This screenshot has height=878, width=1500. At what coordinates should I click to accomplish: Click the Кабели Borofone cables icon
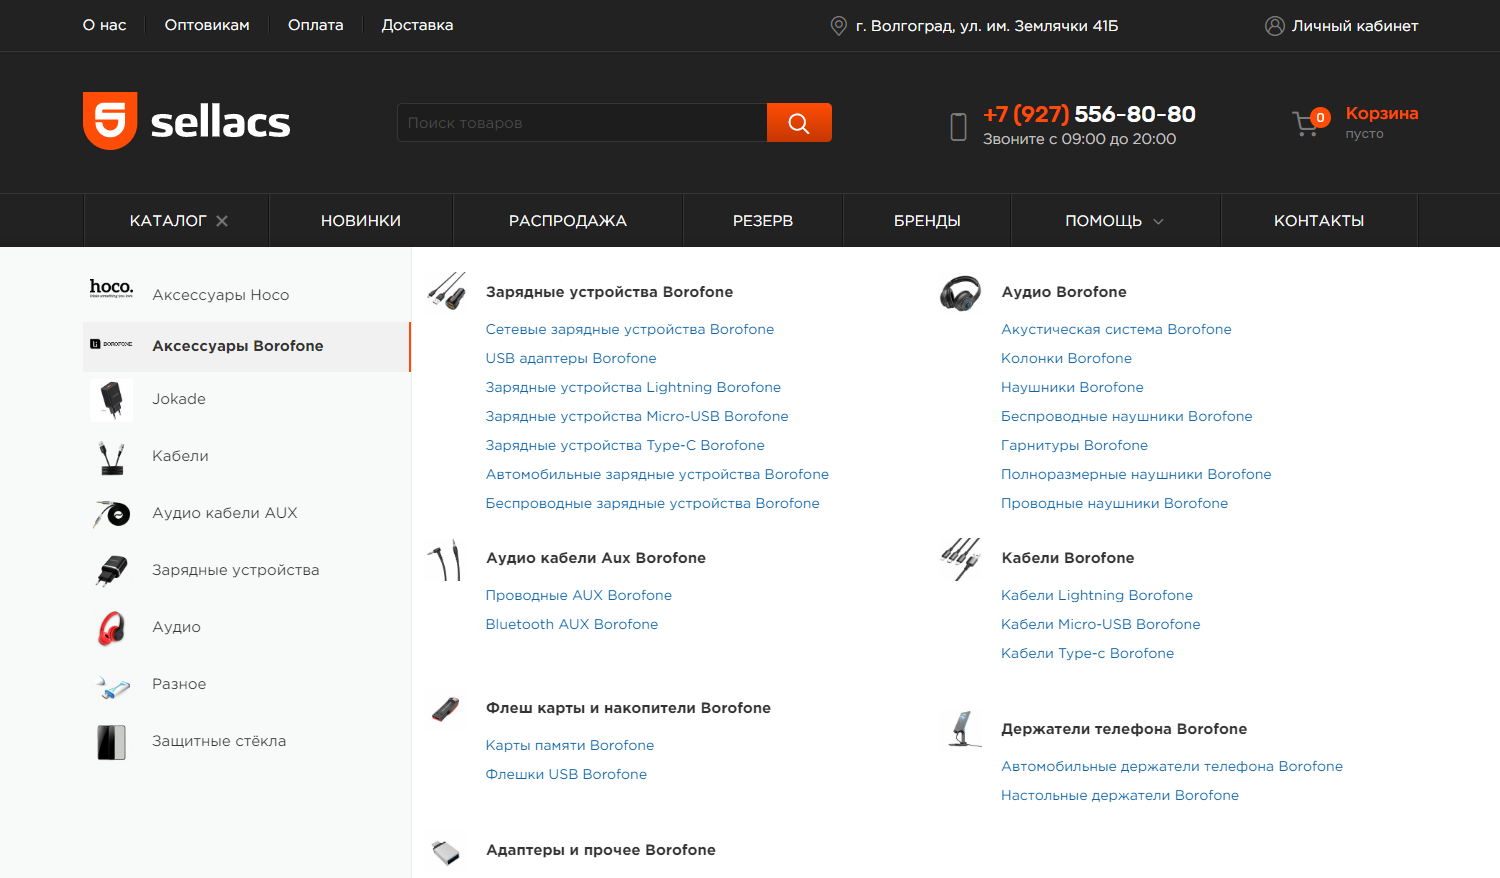pyautogui.click(x=961, y=558)
